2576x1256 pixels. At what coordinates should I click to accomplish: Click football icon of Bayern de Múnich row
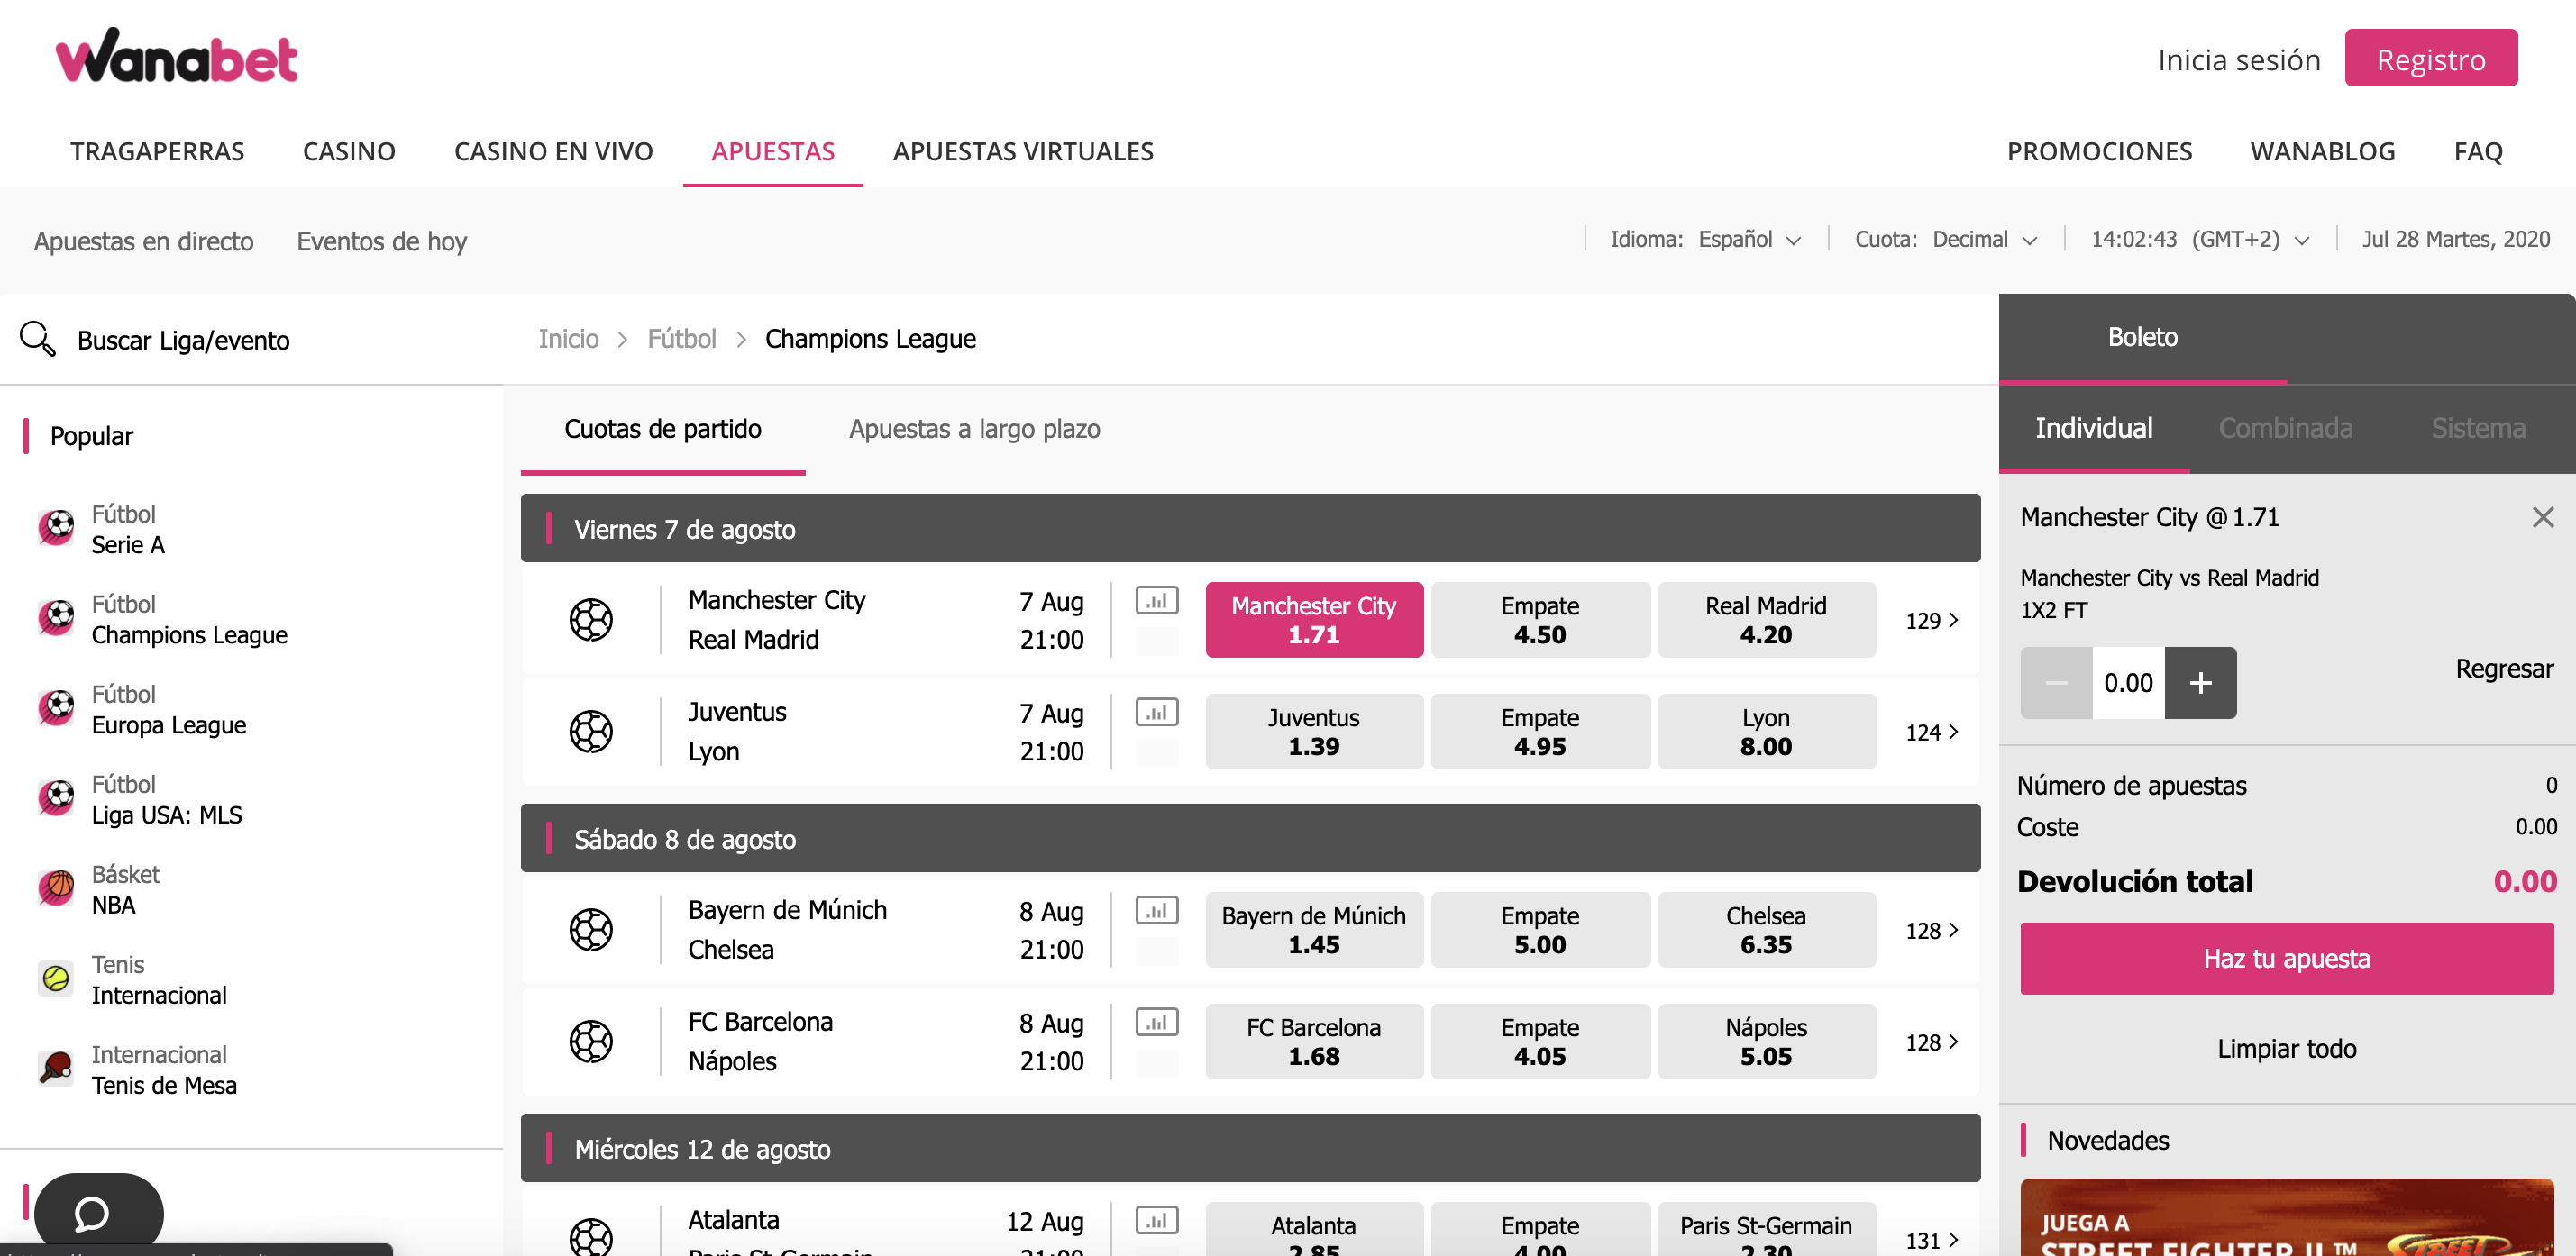591,930
